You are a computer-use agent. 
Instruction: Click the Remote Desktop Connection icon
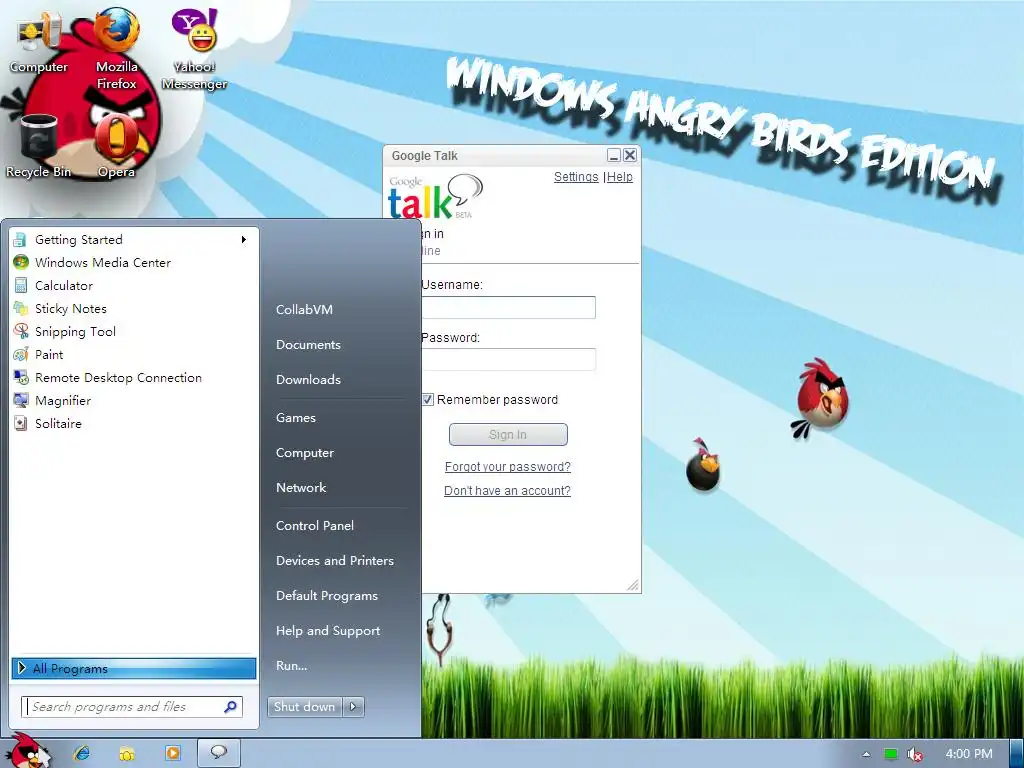click(21, 377)
